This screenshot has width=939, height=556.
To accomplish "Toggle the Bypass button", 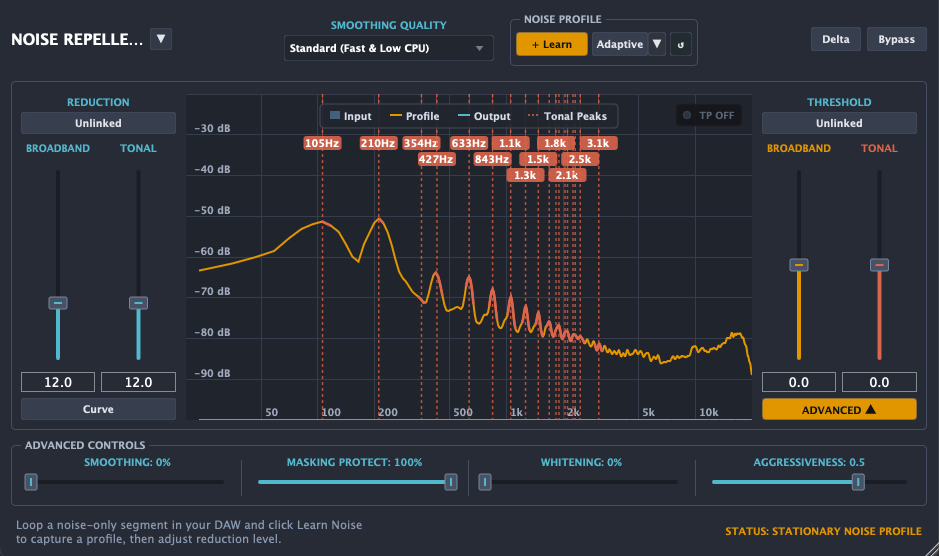I will tap(896, 39).
